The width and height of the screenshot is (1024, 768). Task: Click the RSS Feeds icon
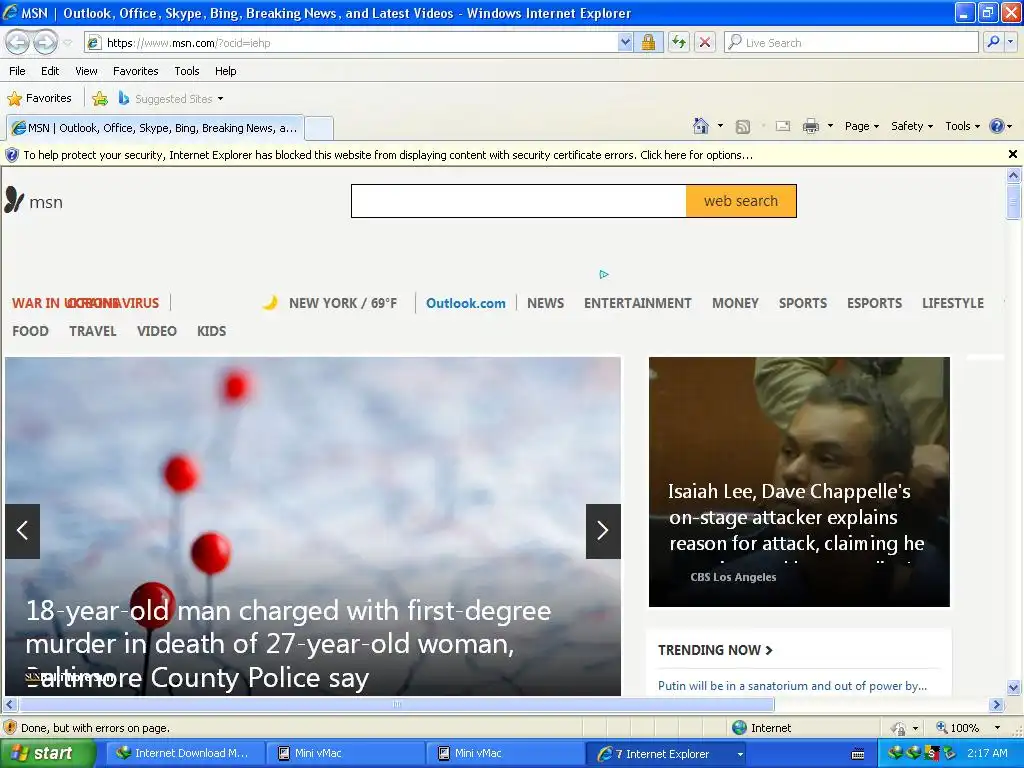pos(743,126)
